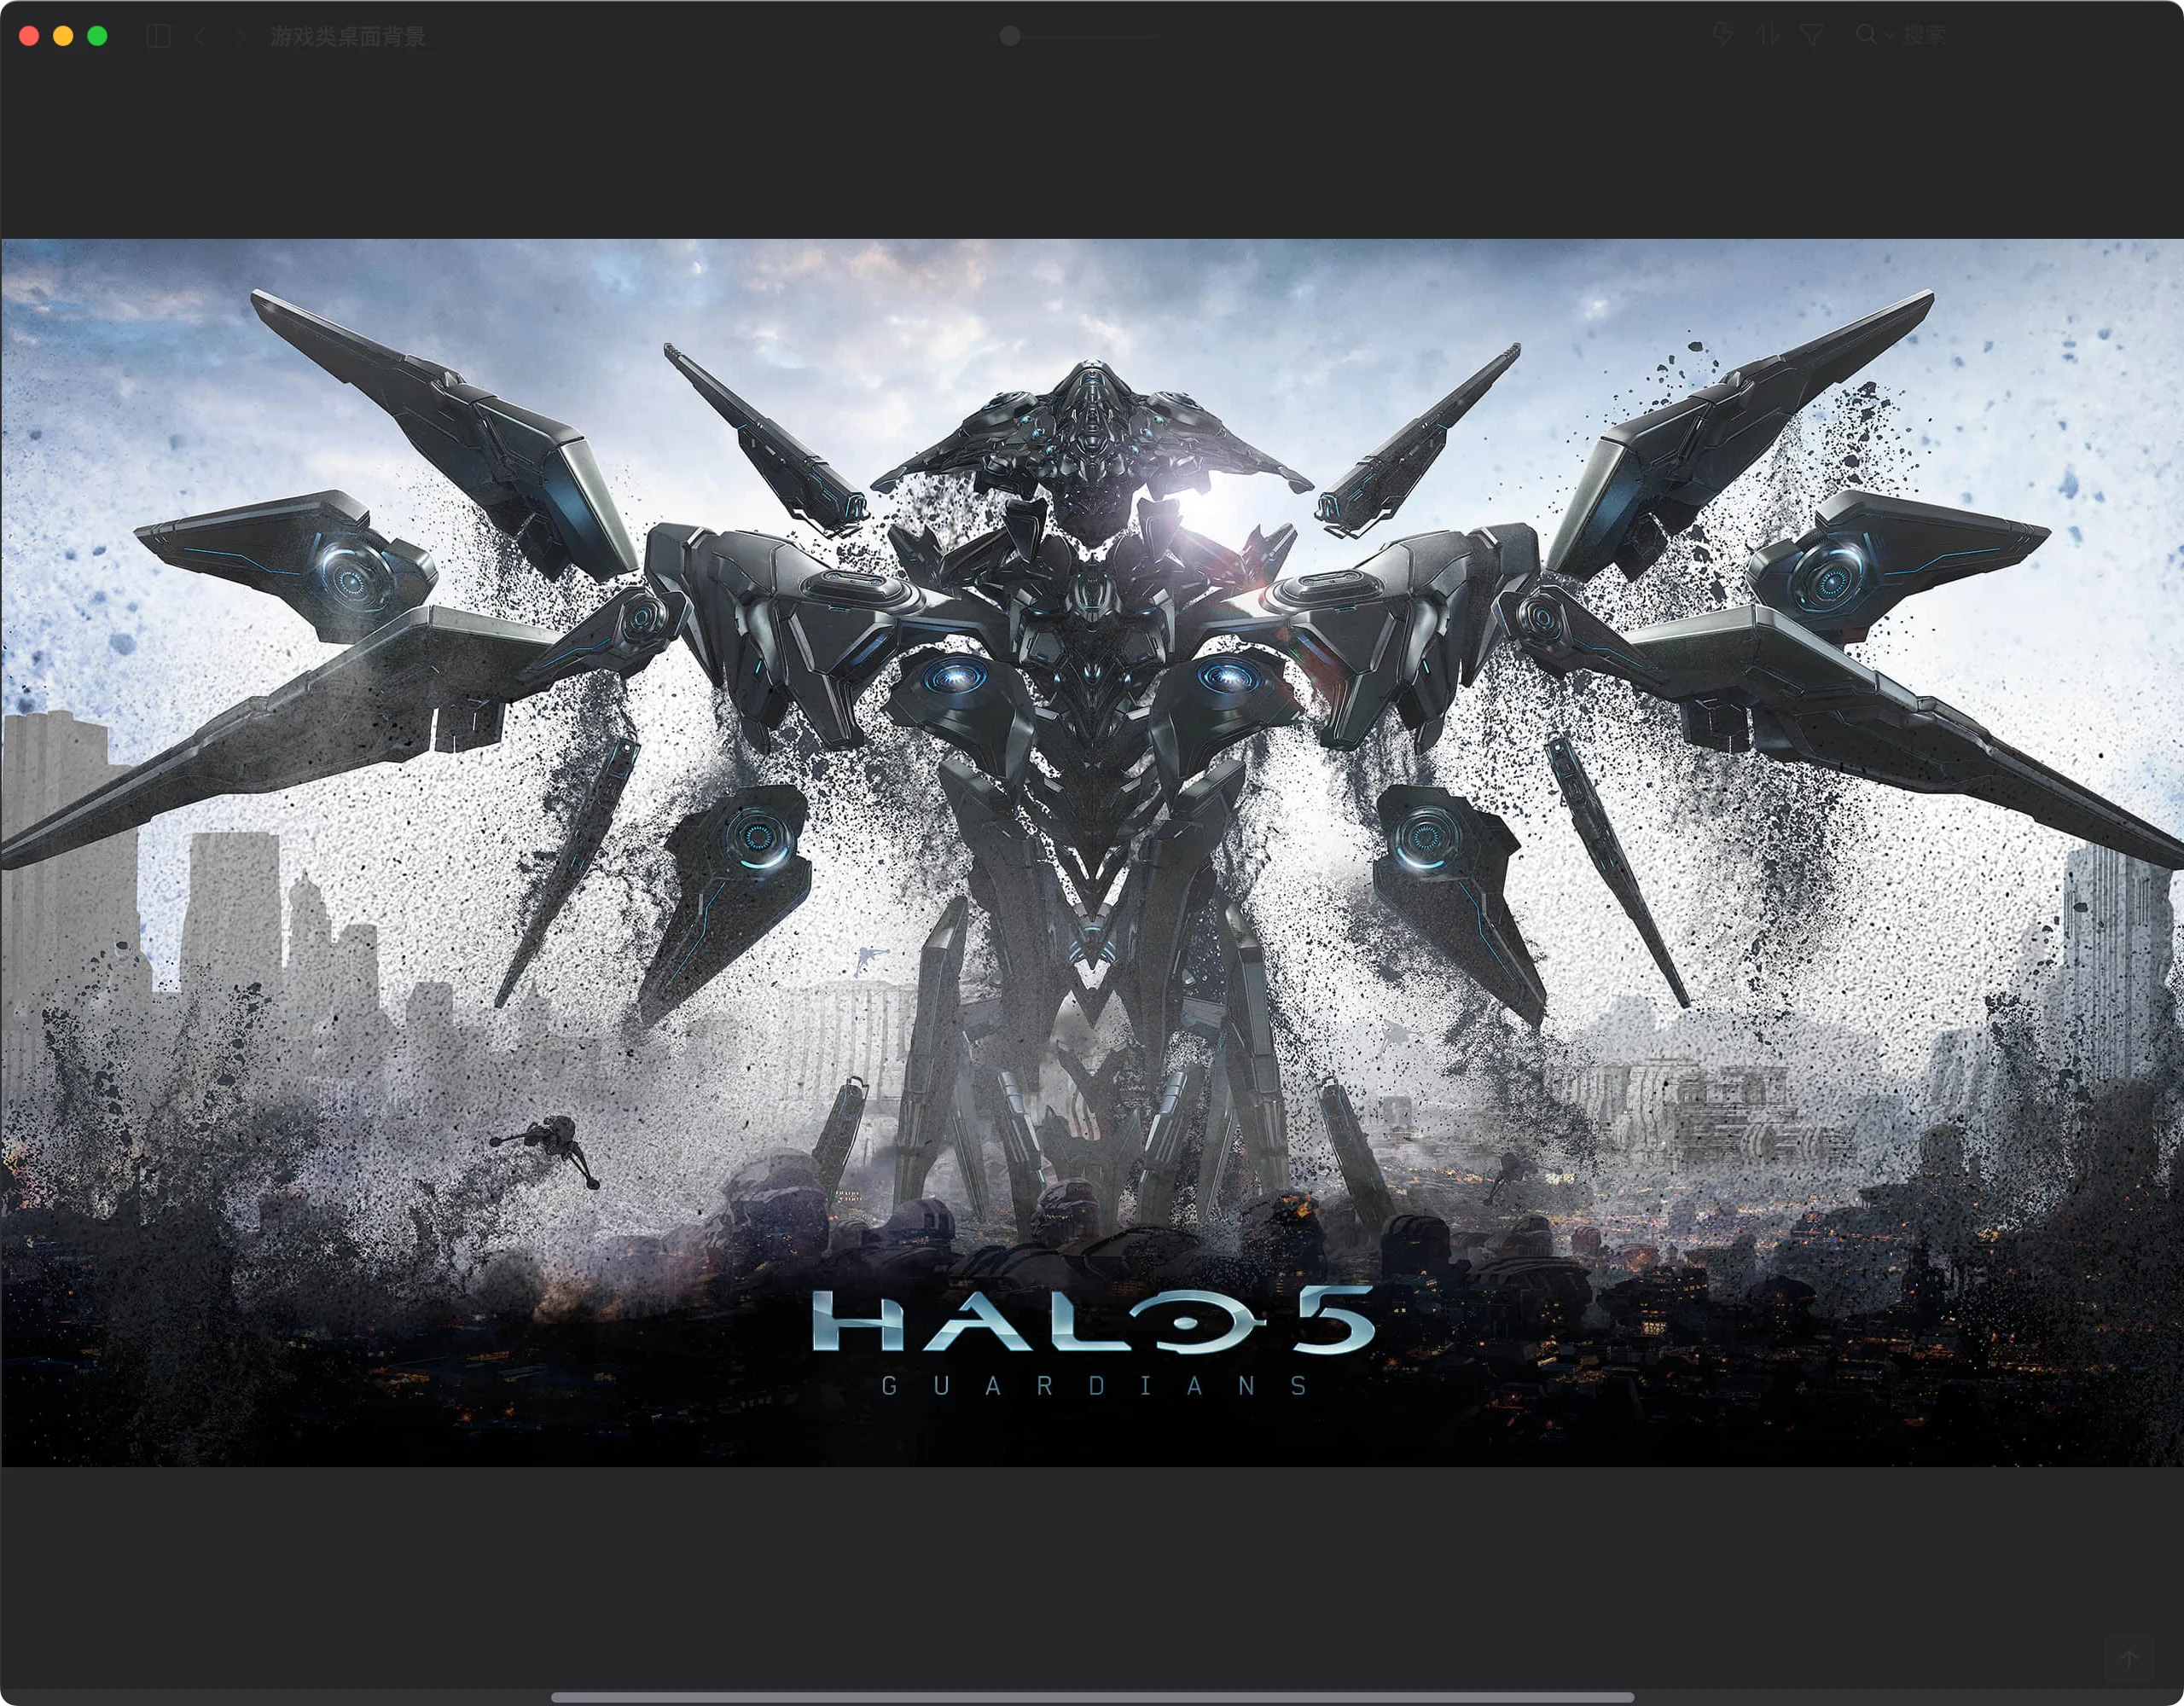Click the magnifier search icon

point(1865,35)
